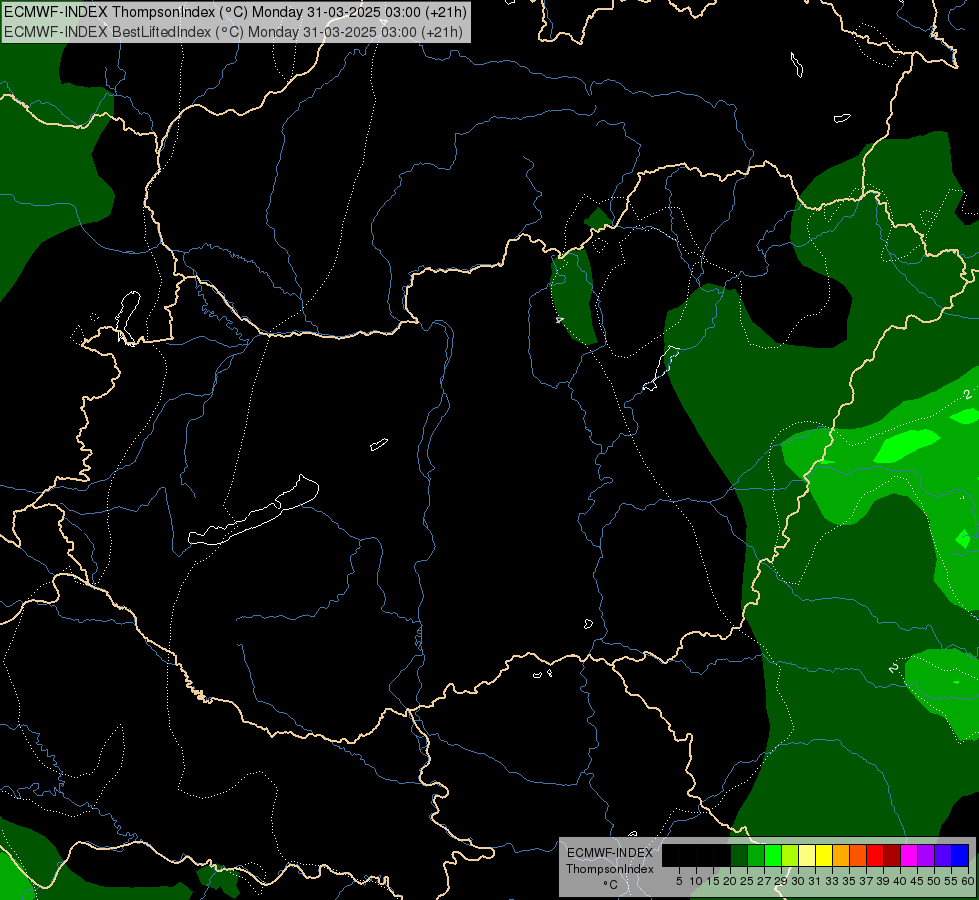
Task: Click the legend label ThompsonIndex
Action: coord(610,869)
